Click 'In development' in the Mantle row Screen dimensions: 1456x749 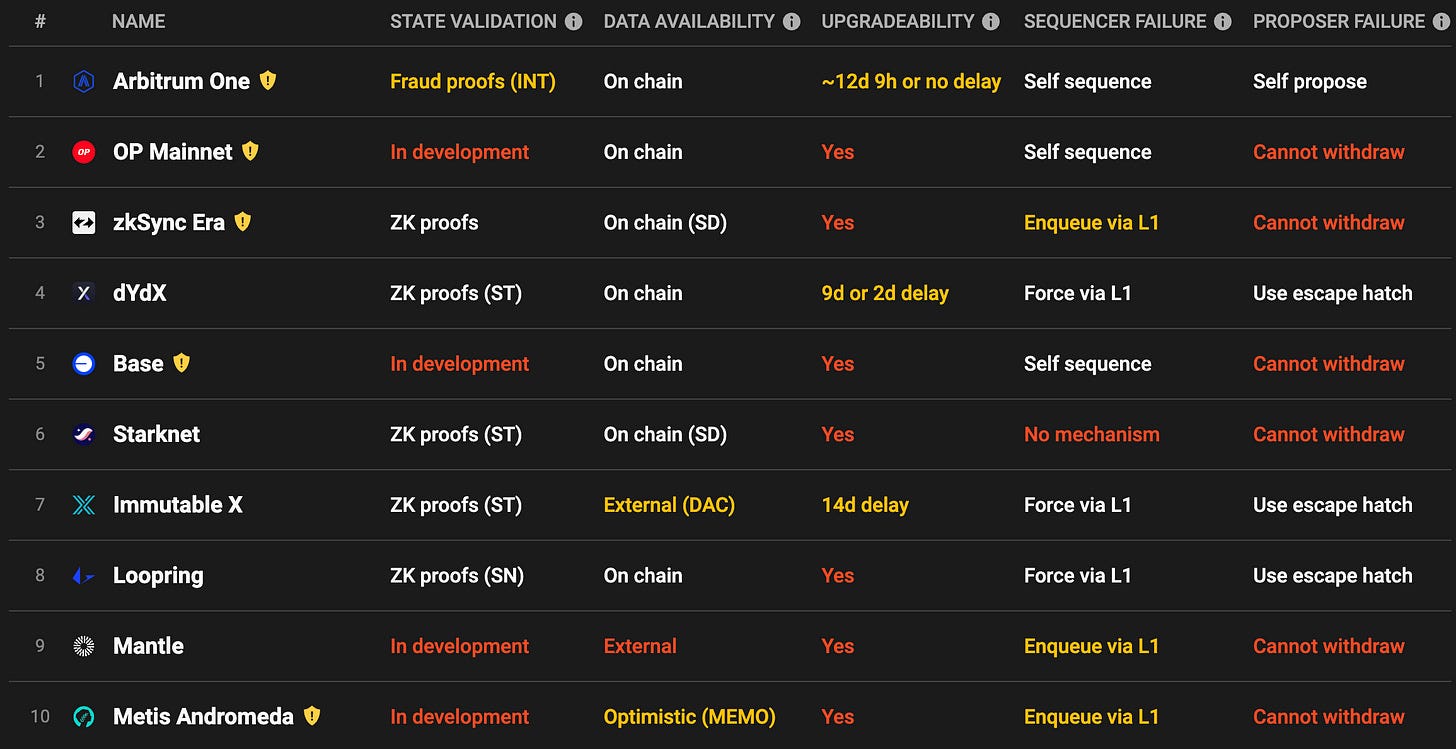(x=460, y=646)
